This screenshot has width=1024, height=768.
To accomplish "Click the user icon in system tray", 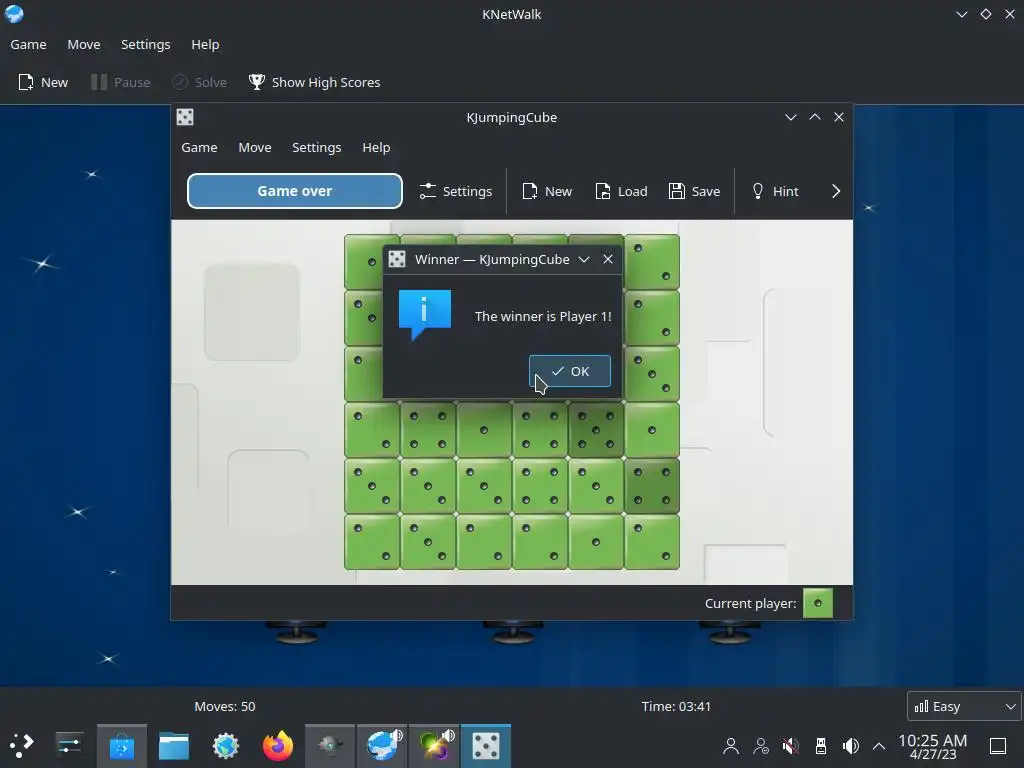I will click(731, 746).
